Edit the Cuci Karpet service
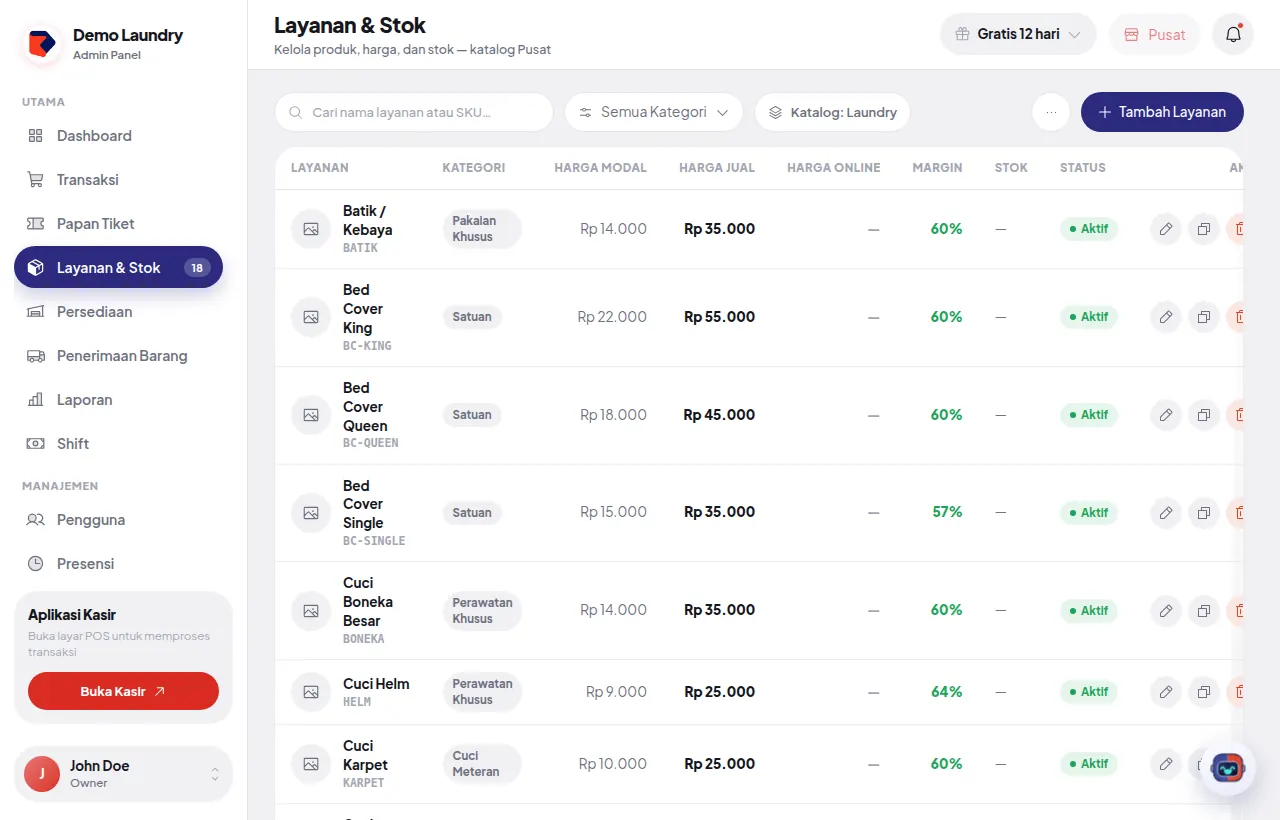The height and width of the screenshot is (820, 1280). [1165, 764]
